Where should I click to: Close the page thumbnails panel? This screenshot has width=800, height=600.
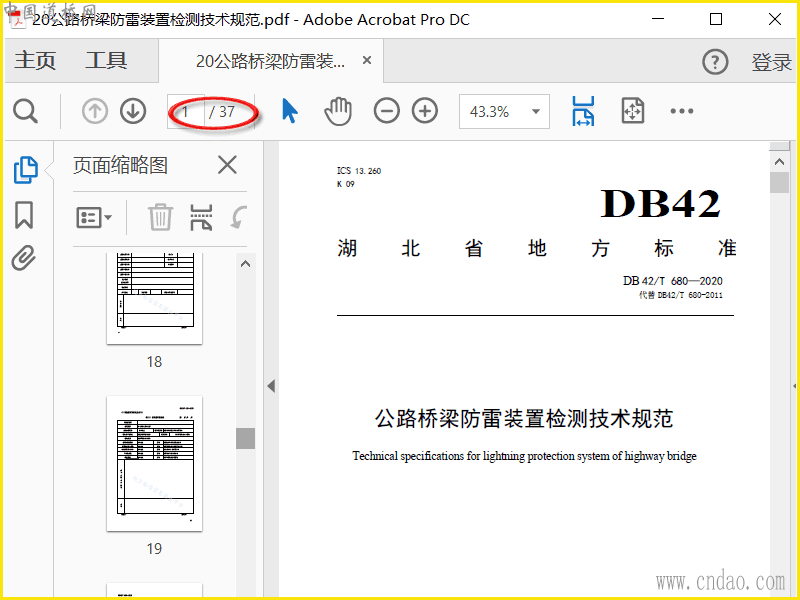(227, 165)
